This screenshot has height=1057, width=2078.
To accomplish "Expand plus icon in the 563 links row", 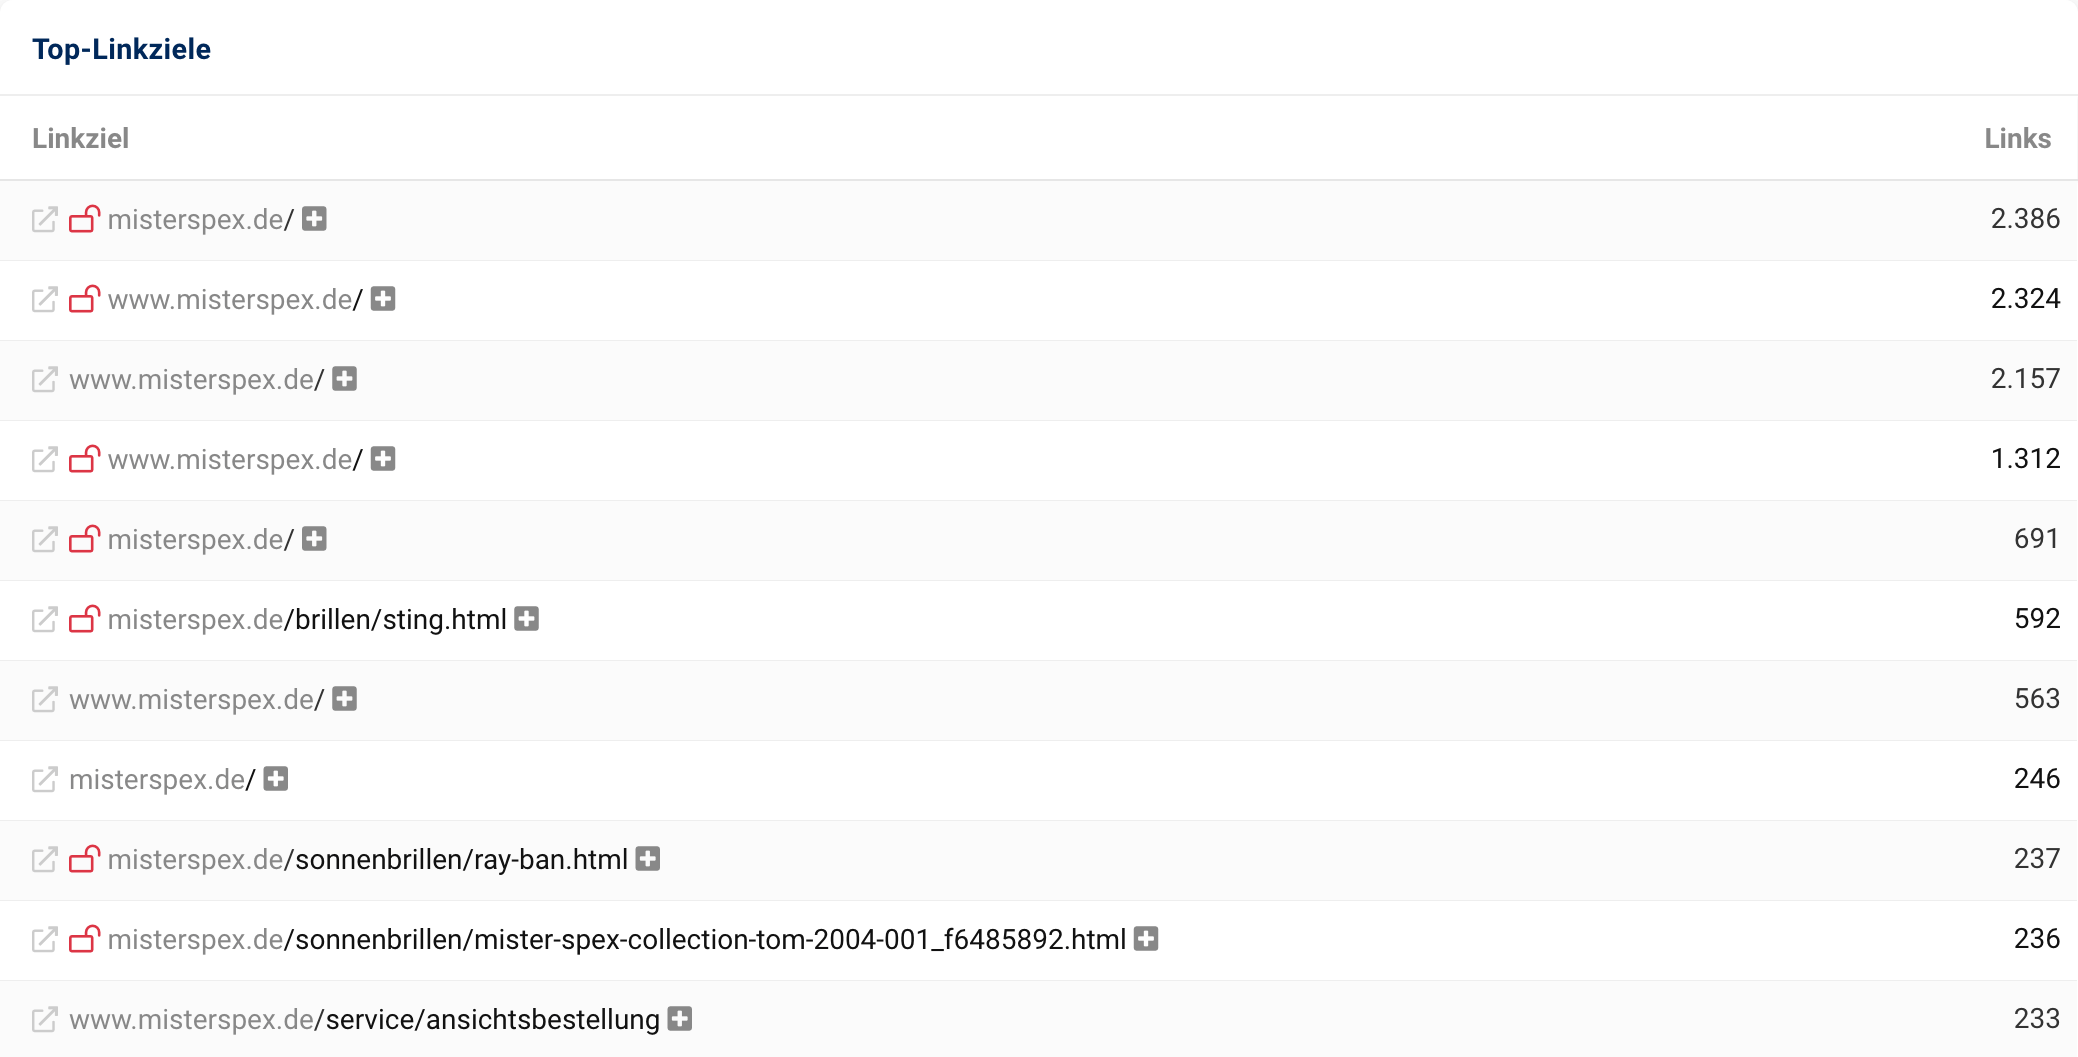I will pos(345,699).
